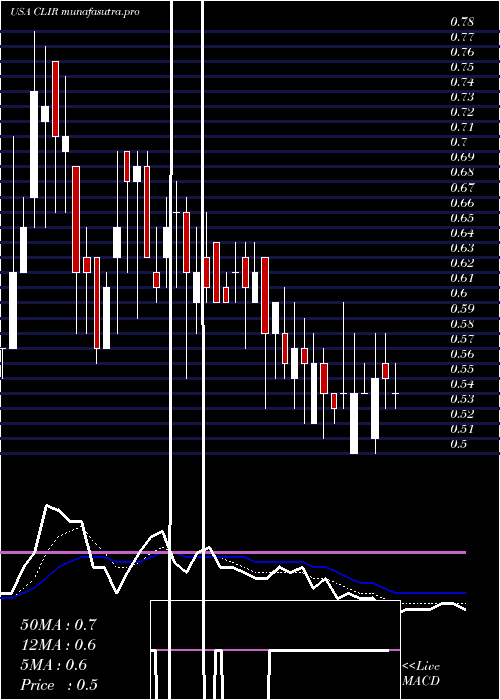
Task: Choose the 0.71 price level label
Action: point(462,128)
